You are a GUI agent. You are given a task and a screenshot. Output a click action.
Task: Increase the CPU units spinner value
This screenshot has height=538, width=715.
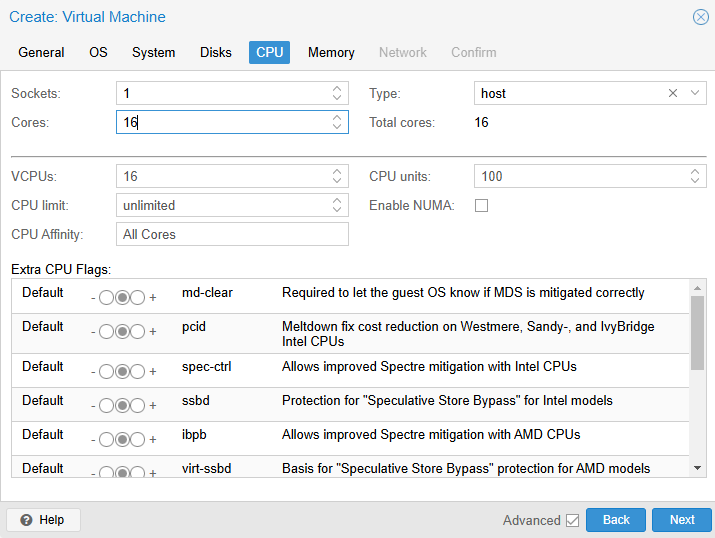696,172
